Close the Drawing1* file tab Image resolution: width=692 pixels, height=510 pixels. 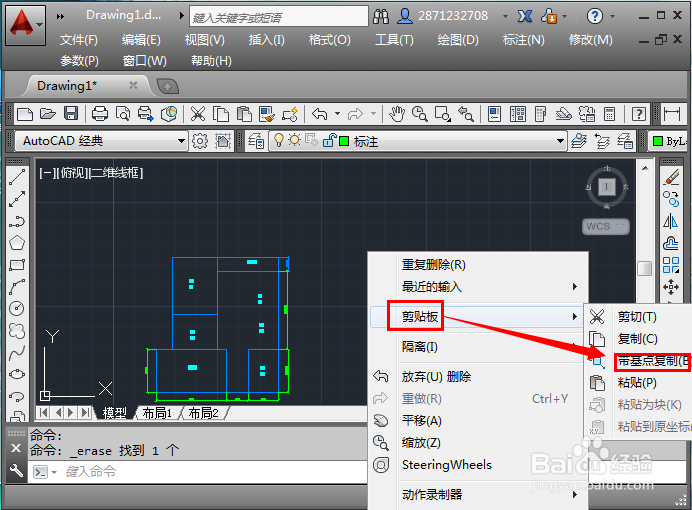coord(133,85)
